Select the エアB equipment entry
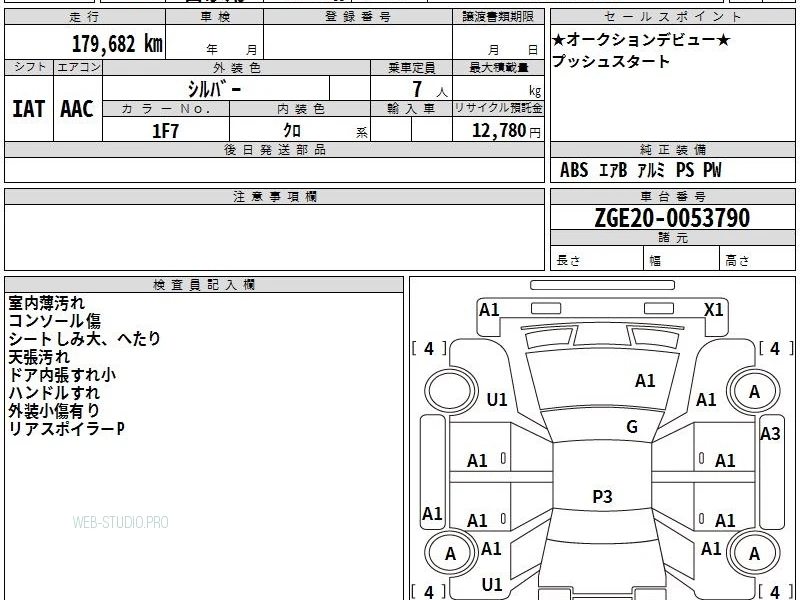The width and height of the screenshot is (800, 600). (x=613, y=170)
